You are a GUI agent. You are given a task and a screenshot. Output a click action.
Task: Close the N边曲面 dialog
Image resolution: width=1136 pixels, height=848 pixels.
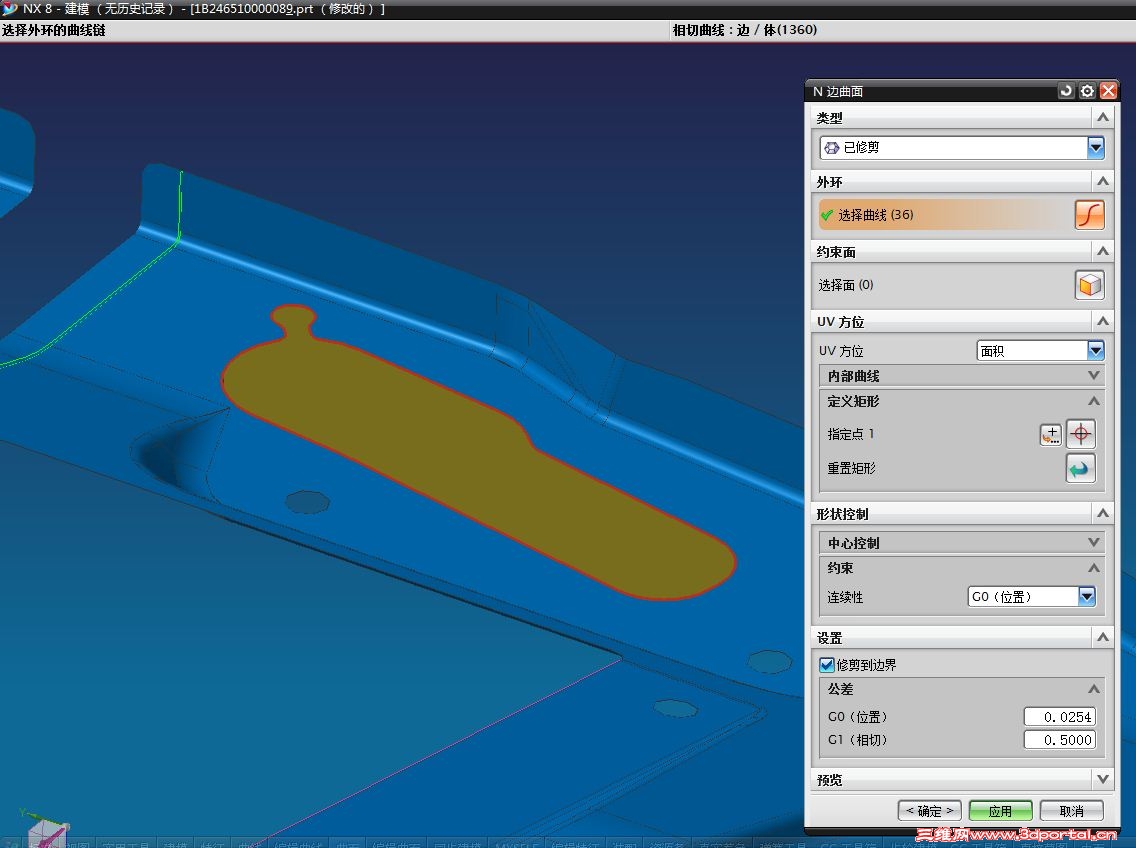[1108, 91]
